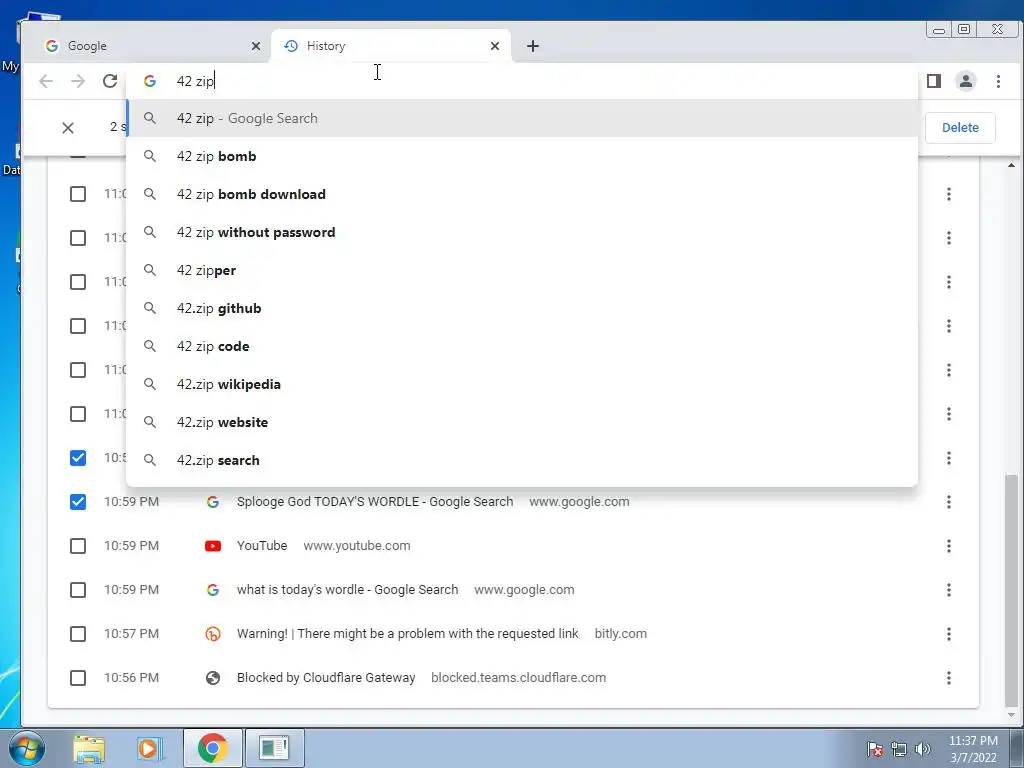Open the side panel icon

[934, 81]
